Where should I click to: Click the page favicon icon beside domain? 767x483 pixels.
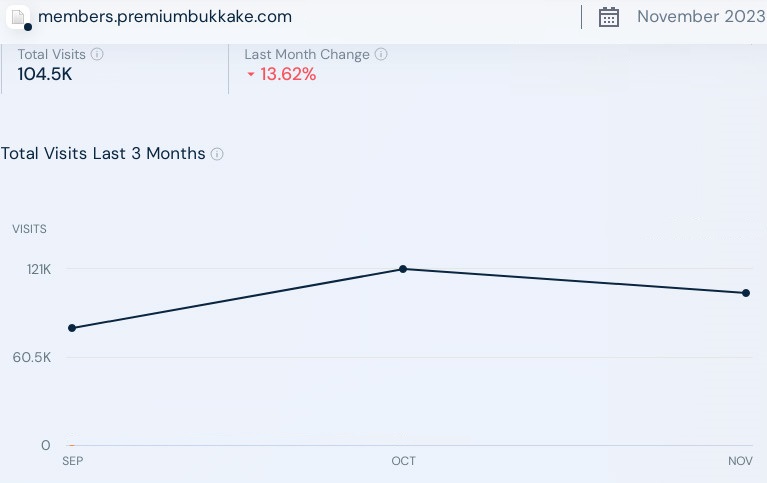pyautogui.click(x=18, y=17)
